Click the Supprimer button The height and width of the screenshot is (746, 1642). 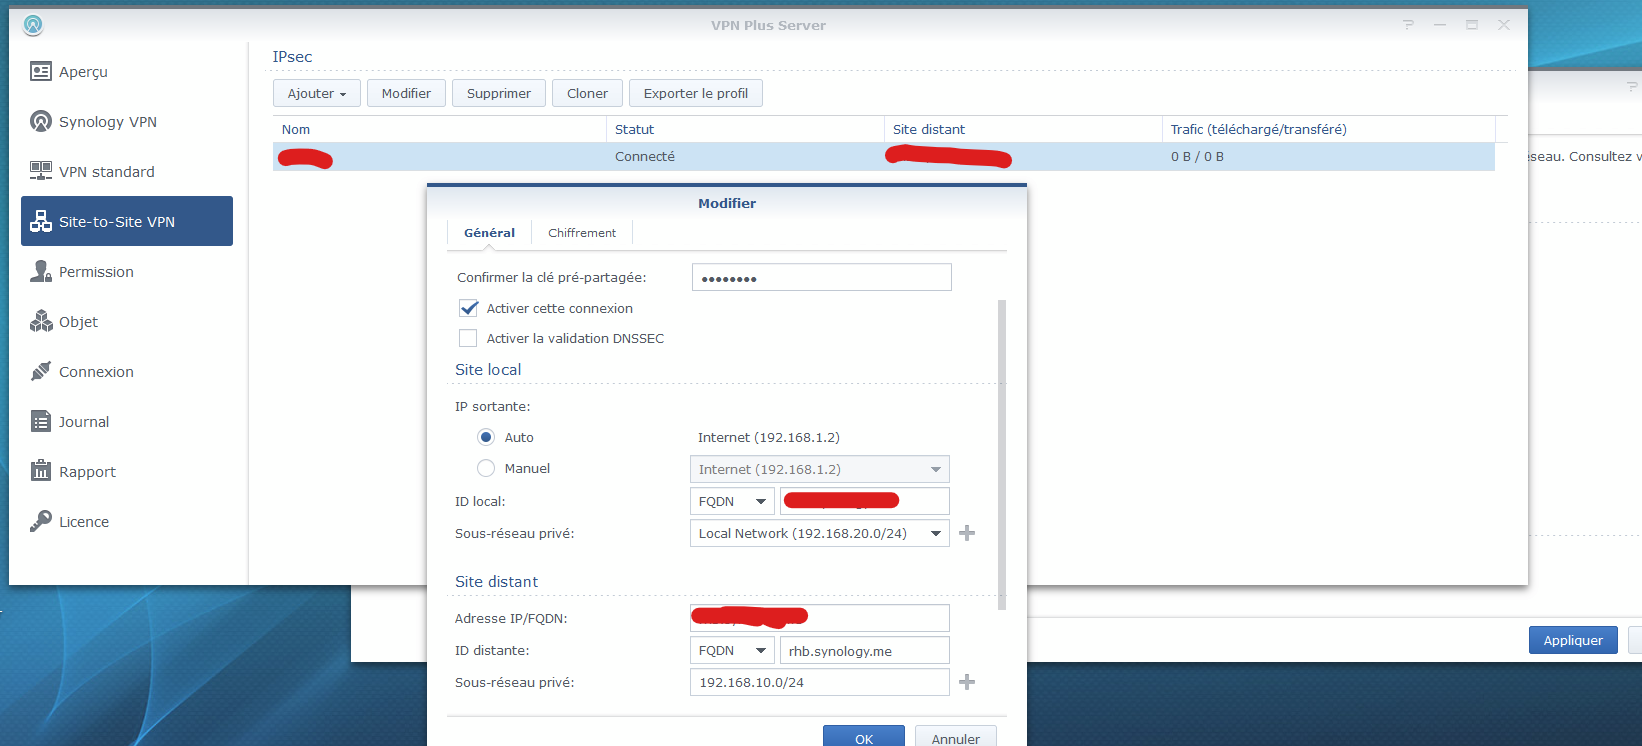(499, 93)
